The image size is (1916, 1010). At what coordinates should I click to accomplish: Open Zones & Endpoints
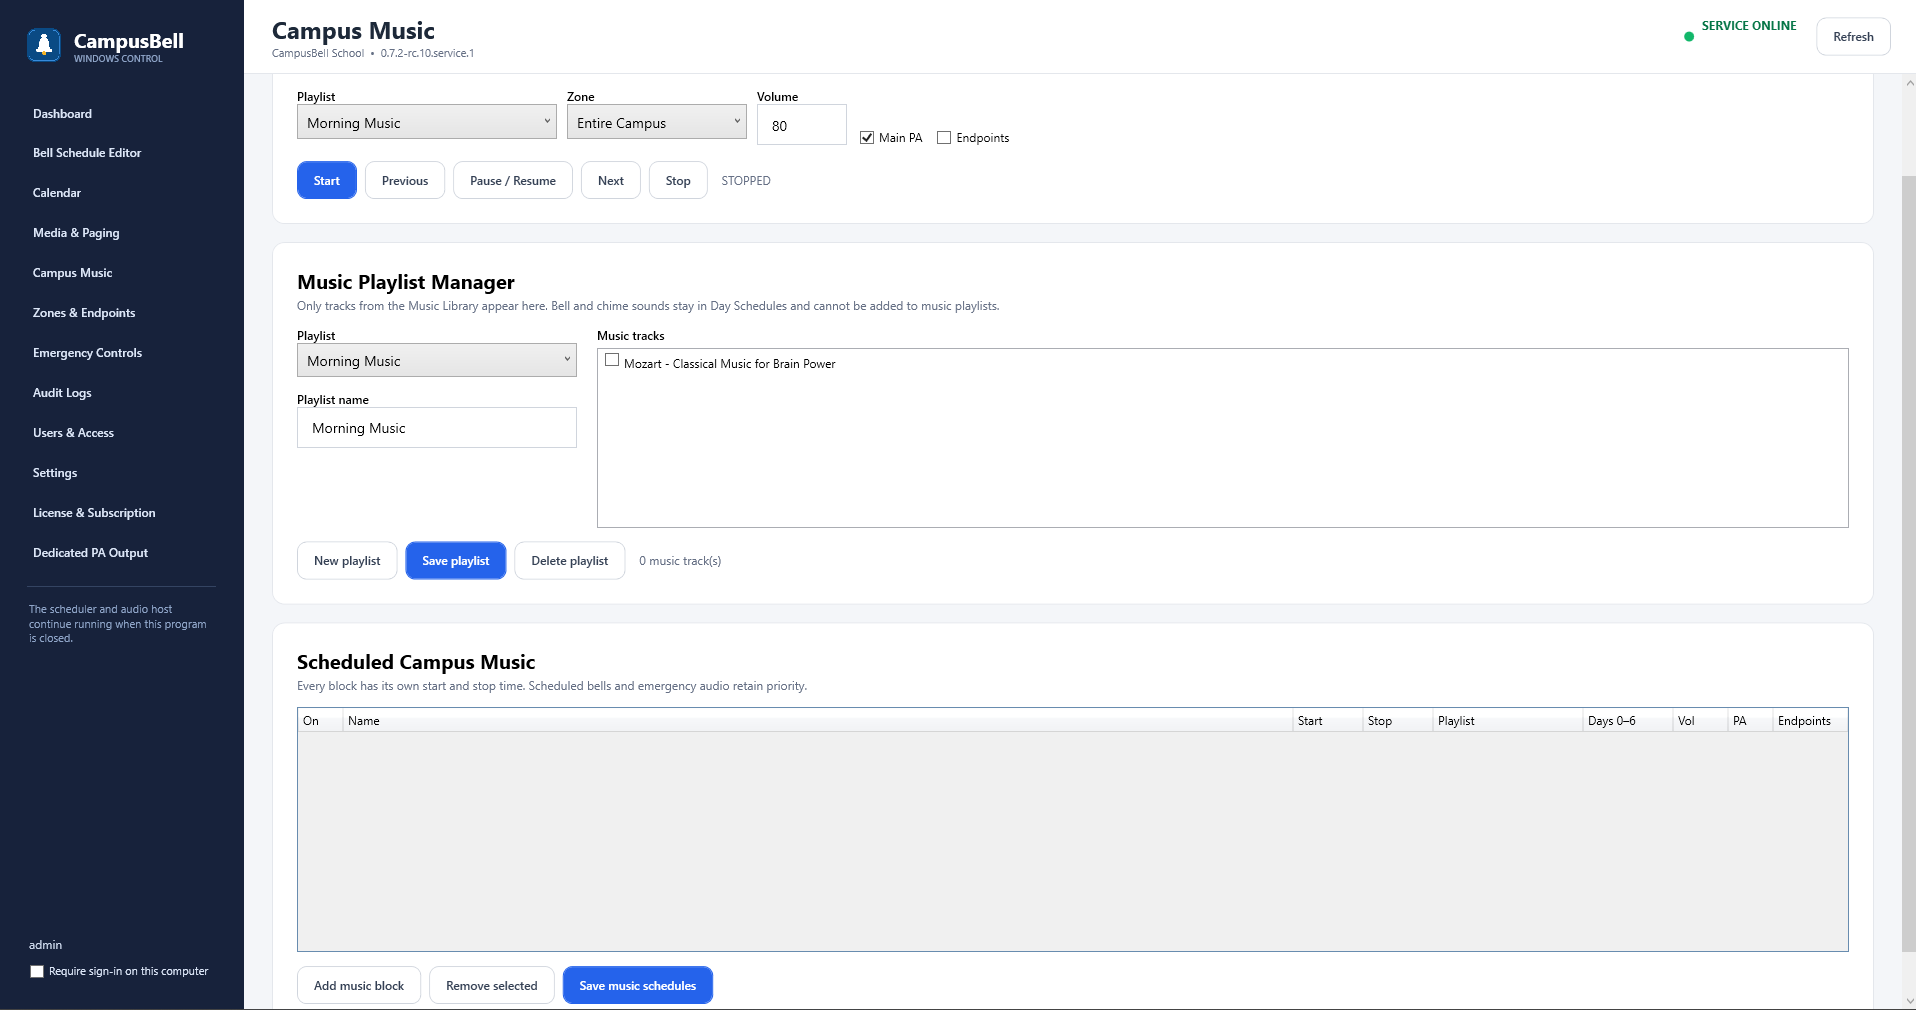(84, 313)
